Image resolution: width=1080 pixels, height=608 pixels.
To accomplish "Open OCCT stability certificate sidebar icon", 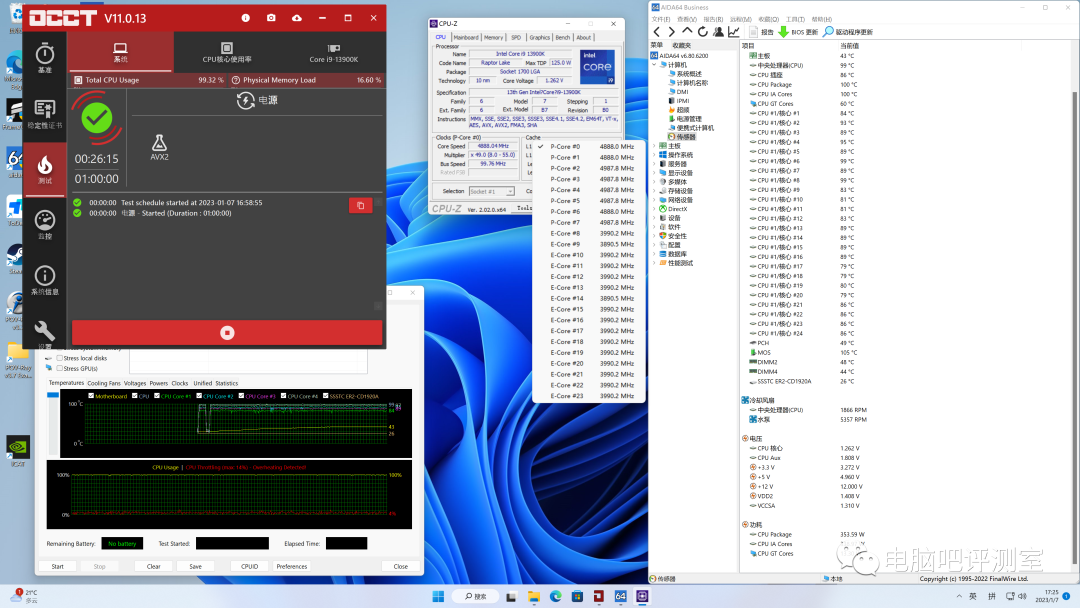I will [x=45, y=109].
